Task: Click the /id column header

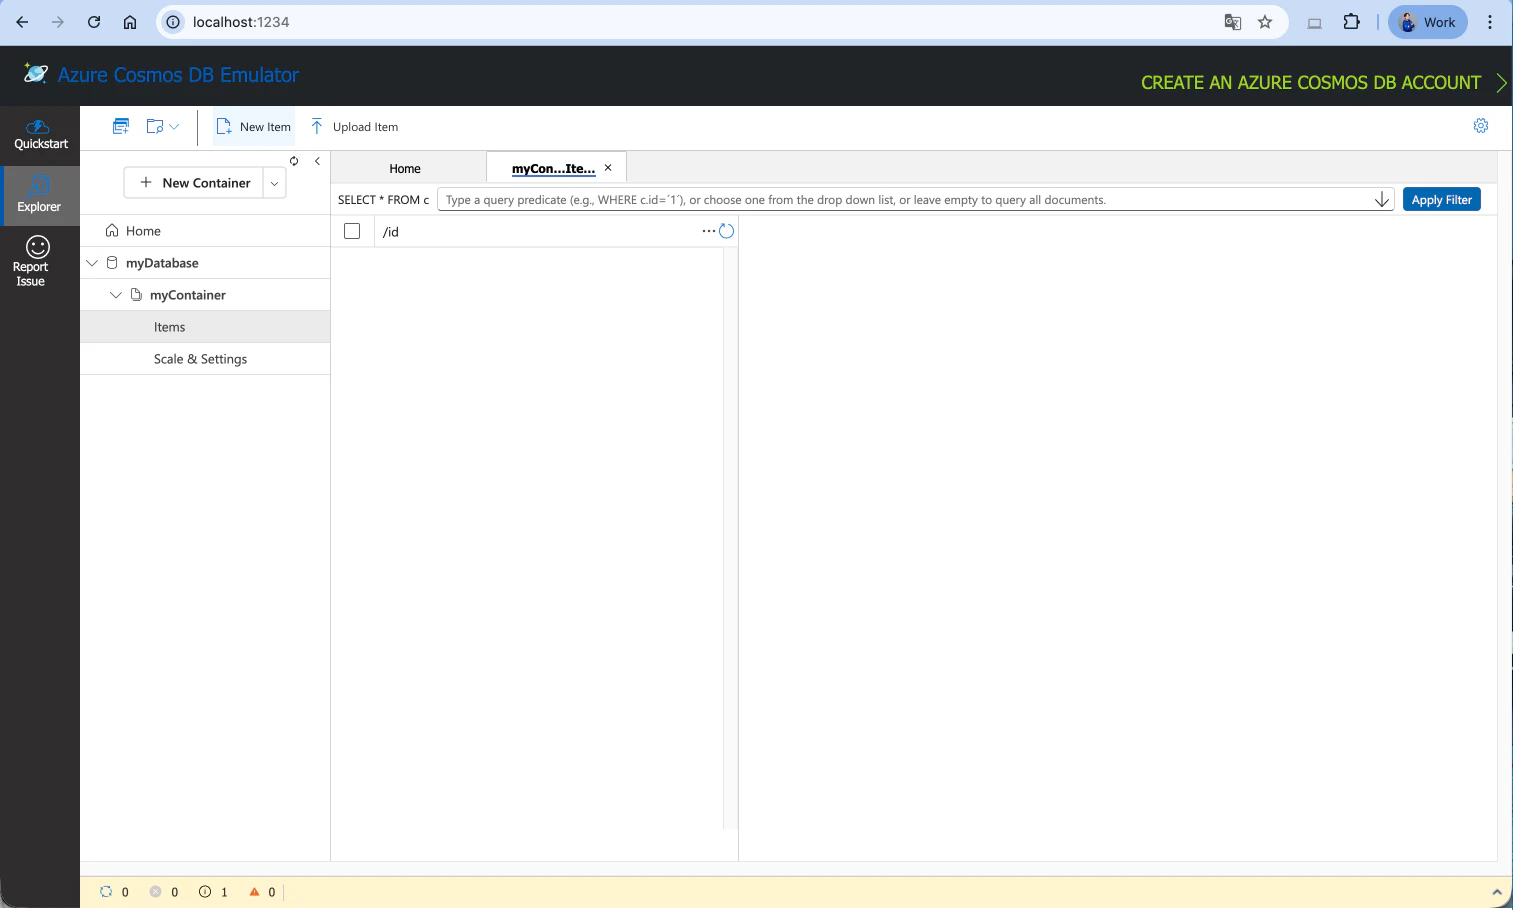Action: [391, 232]
